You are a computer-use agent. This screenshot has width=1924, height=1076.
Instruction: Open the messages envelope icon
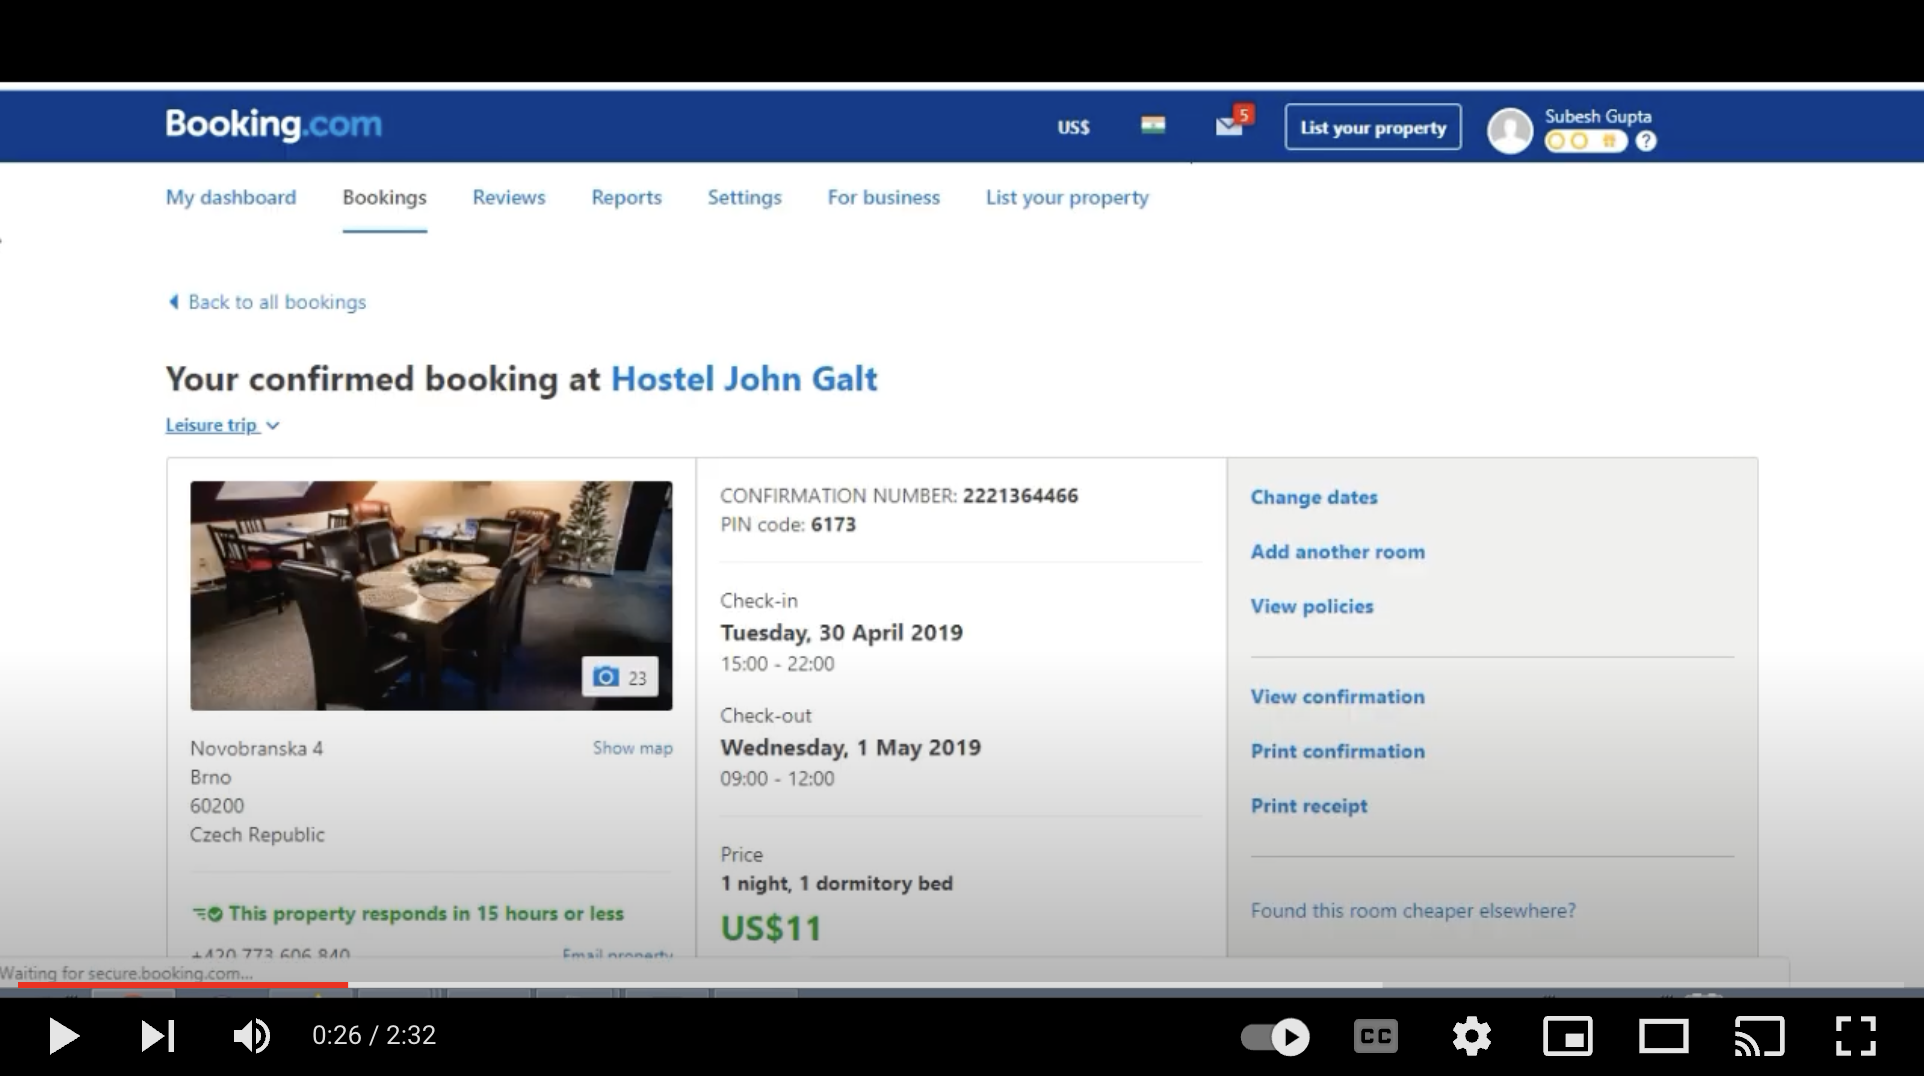(1229, 126)
